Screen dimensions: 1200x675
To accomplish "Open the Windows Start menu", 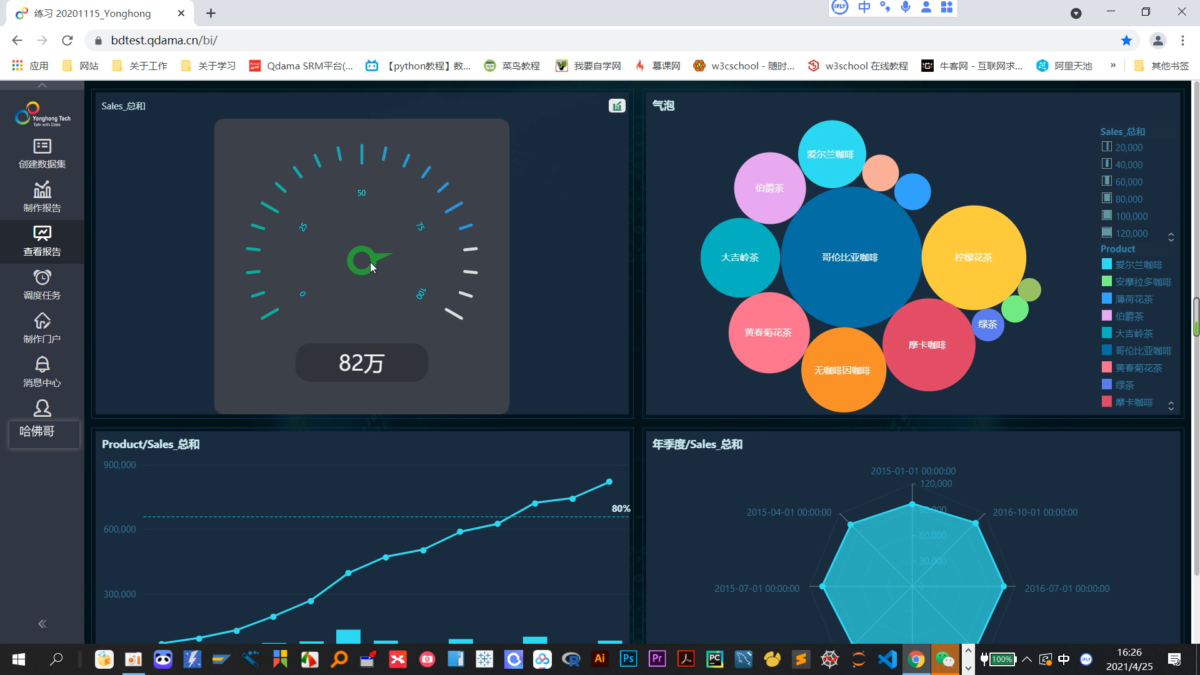I will click(x=18, y=659).
